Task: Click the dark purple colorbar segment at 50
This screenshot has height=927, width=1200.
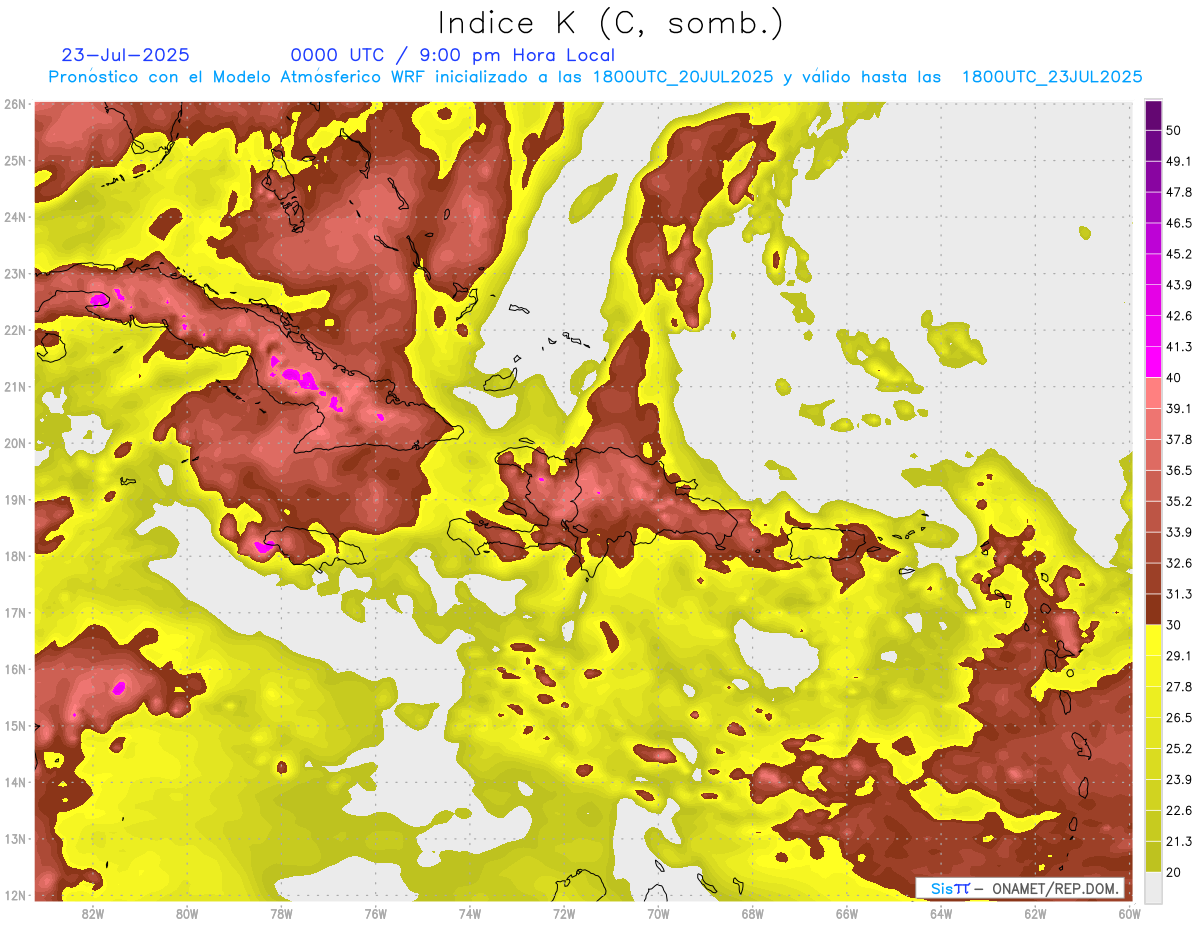Action: click(1153, 117)
